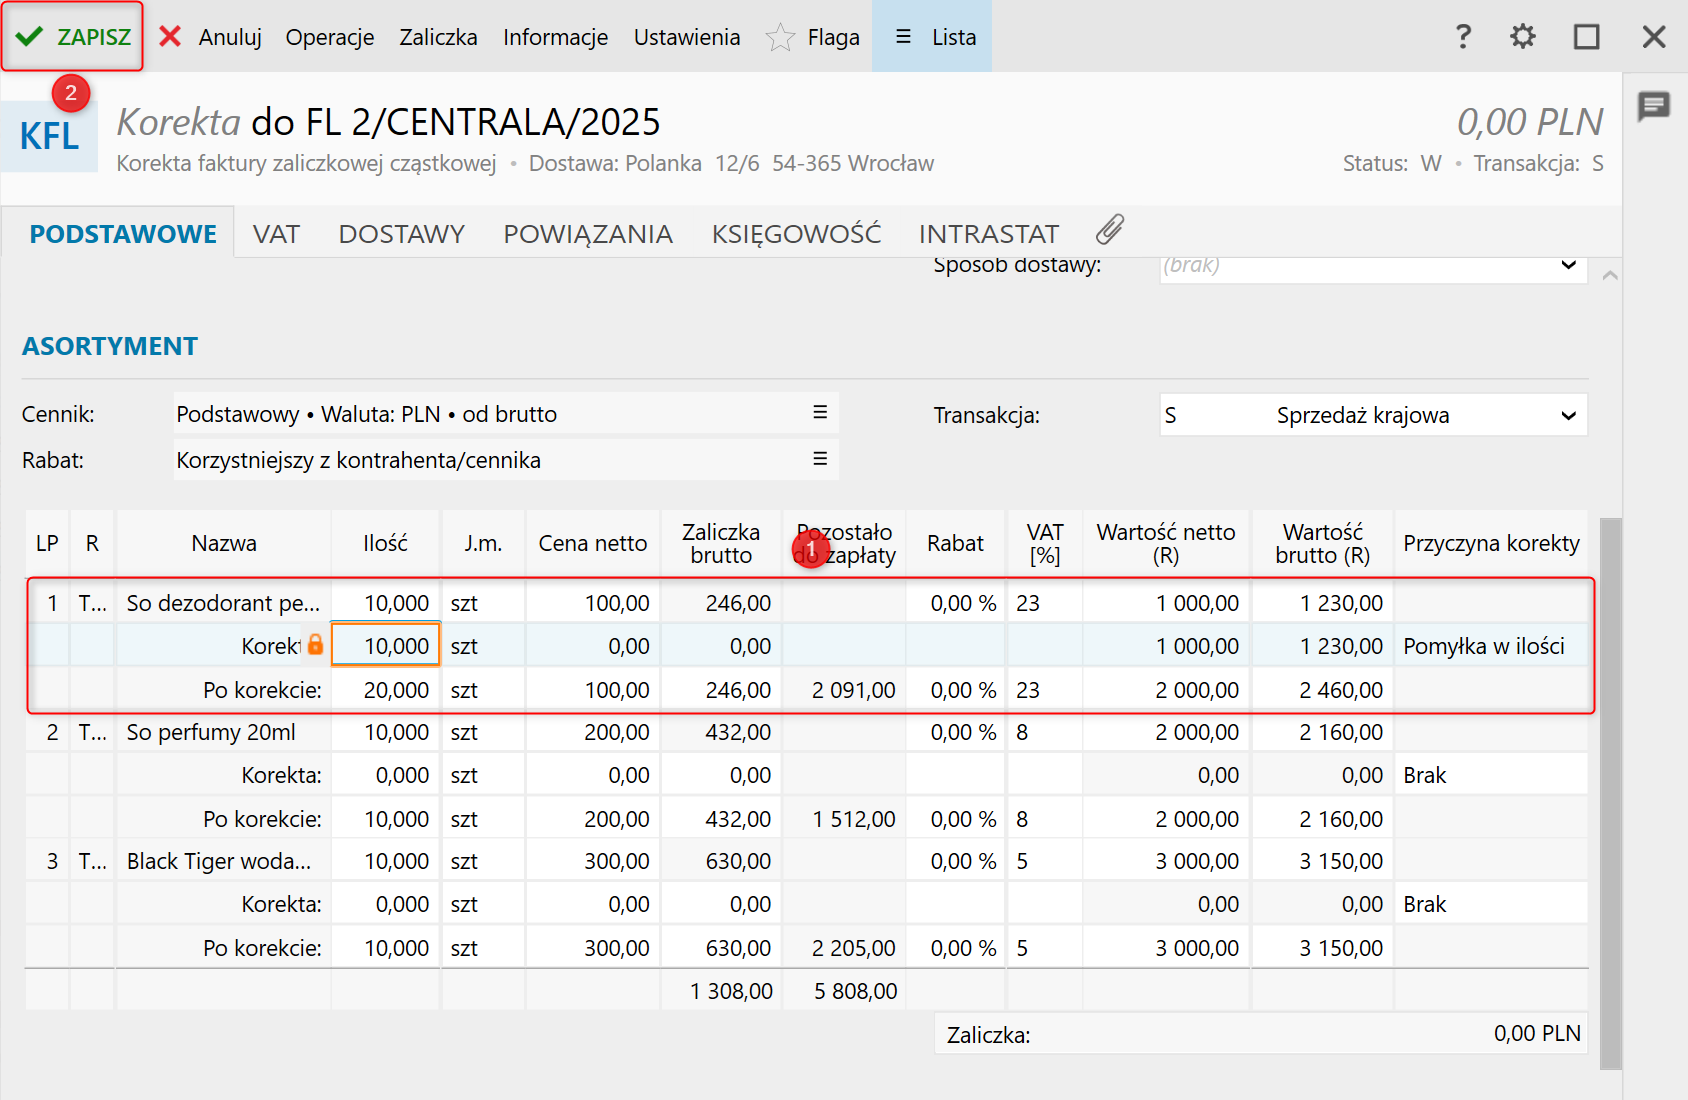Open the help question mark icon
Viewport: 1688px width, 1100px height.
[1463, 37]
